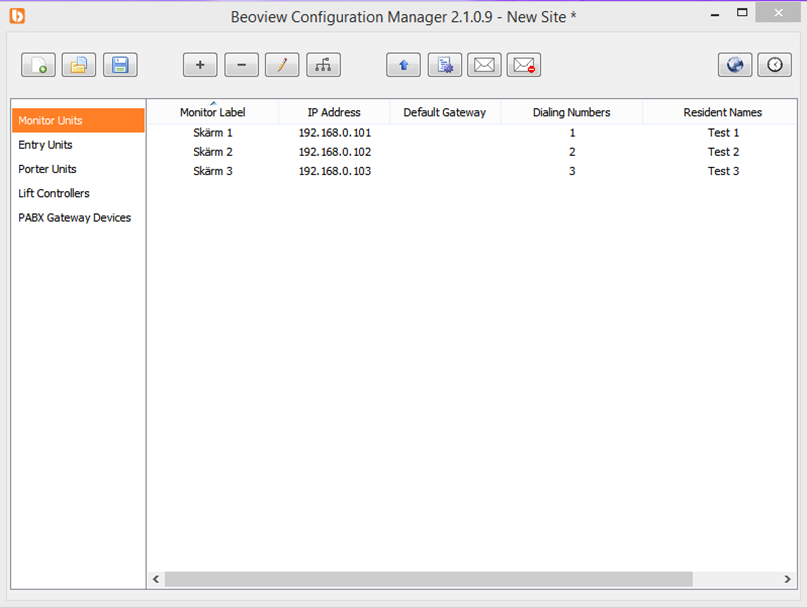
Task: Open the globe language icon
Action: [735, 65]
